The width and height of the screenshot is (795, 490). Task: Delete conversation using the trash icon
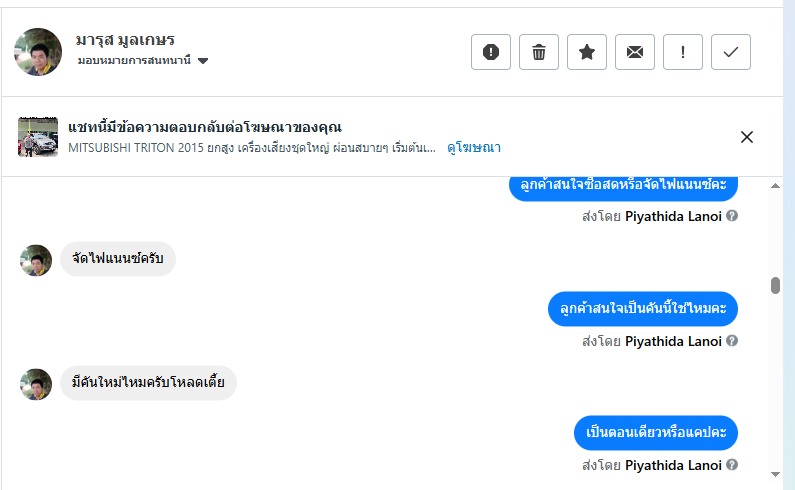click(x=538, y=52)
